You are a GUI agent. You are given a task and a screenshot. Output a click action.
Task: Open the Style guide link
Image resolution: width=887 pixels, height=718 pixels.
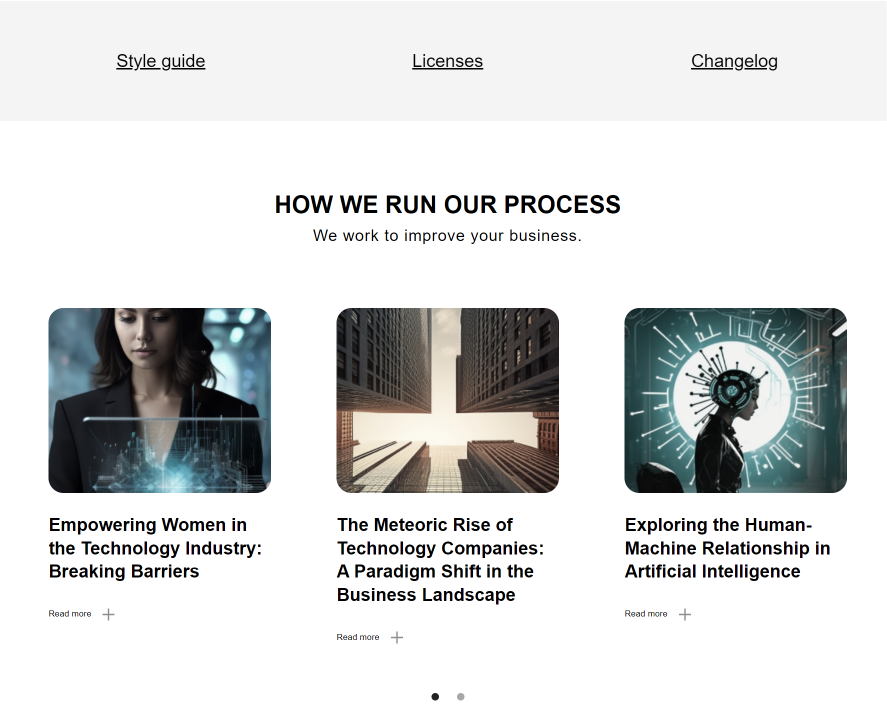[x=161, y=61]
